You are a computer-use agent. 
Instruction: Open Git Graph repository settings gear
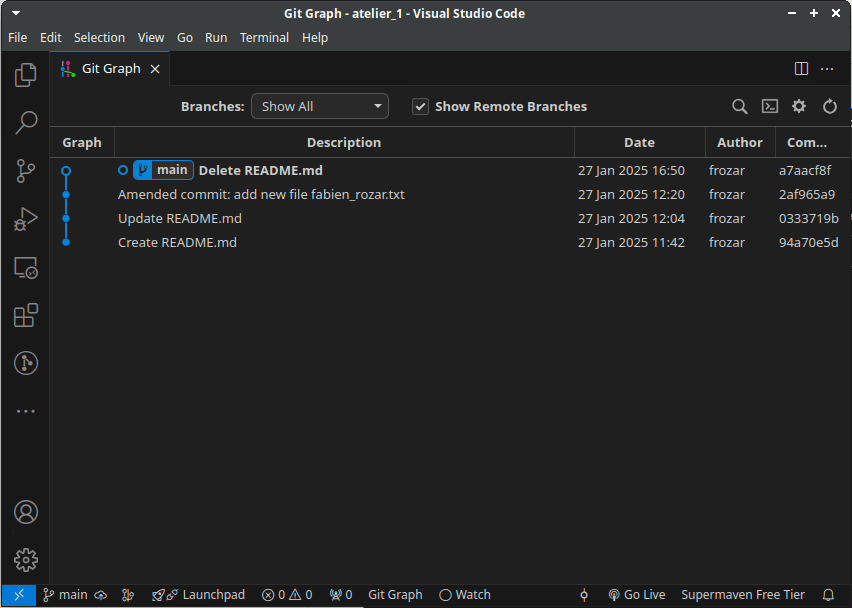[x=799, y=106]
